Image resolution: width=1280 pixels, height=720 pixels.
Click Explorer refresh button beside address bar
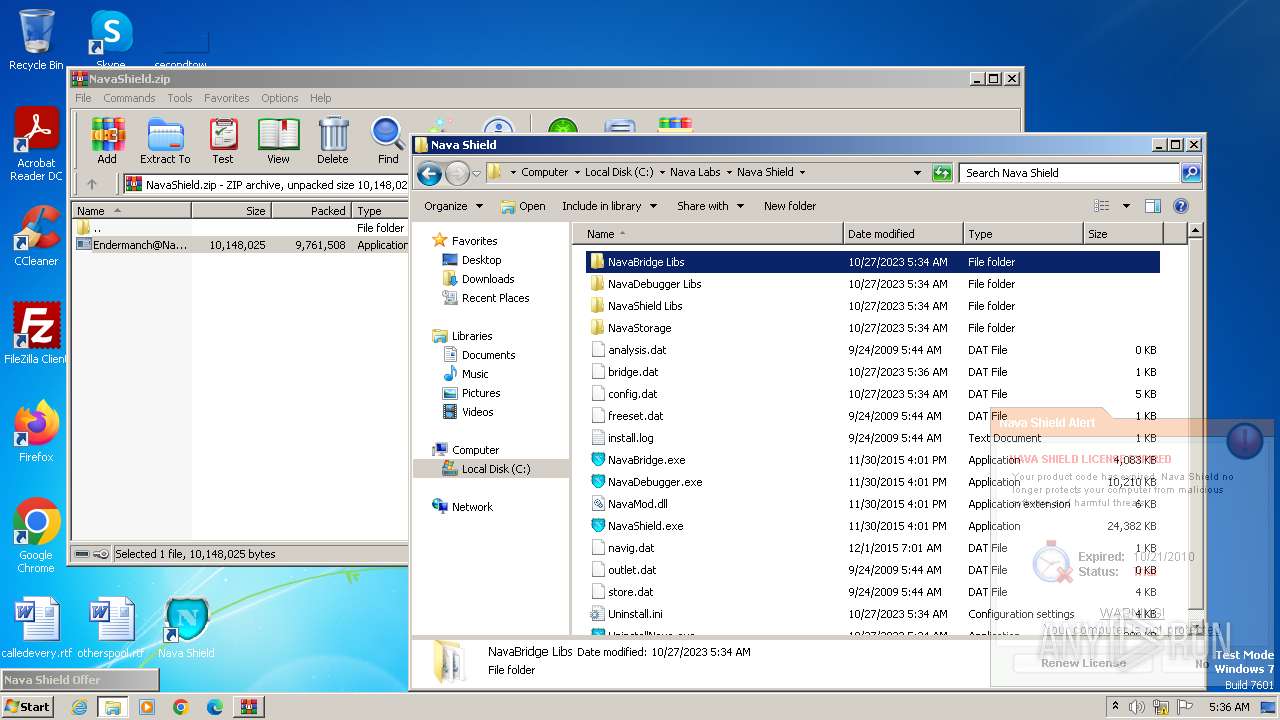(x=941, y=173)
